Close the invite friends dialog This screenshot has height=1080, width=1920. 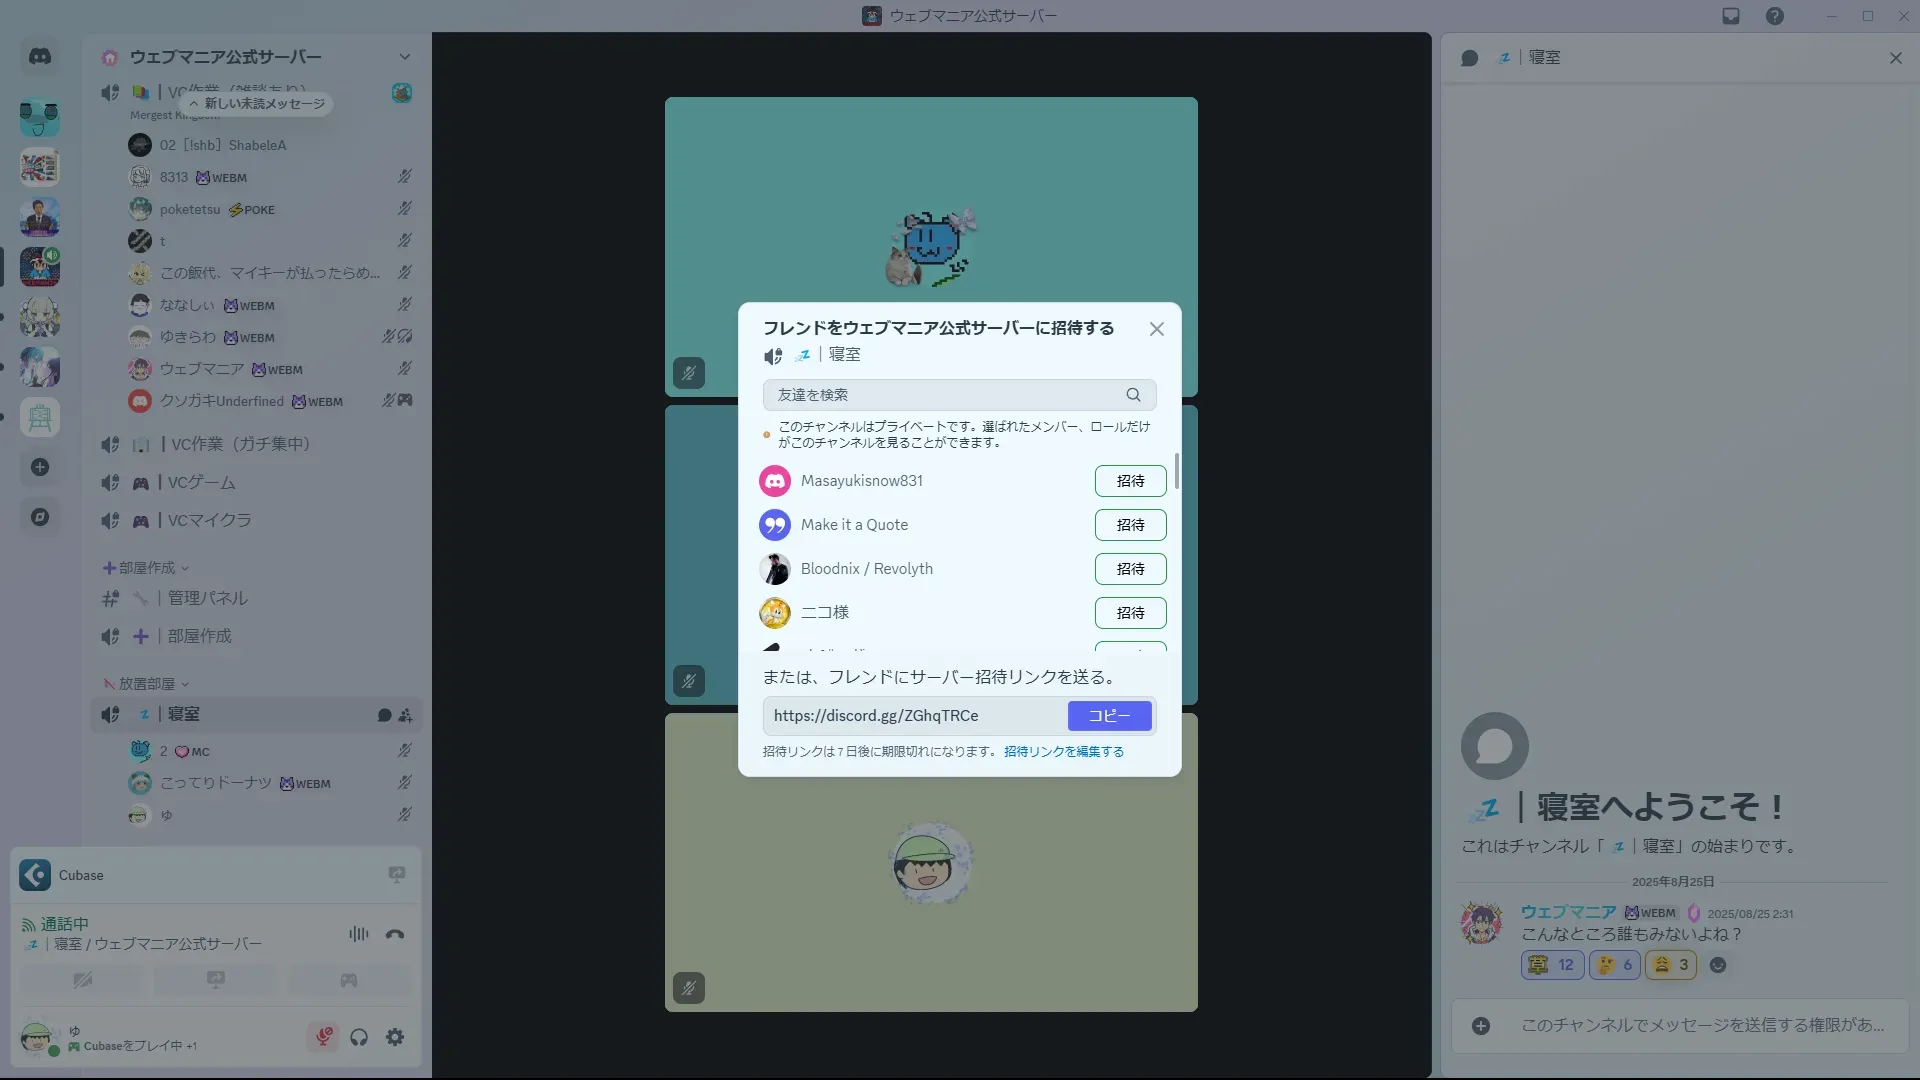1157,329
